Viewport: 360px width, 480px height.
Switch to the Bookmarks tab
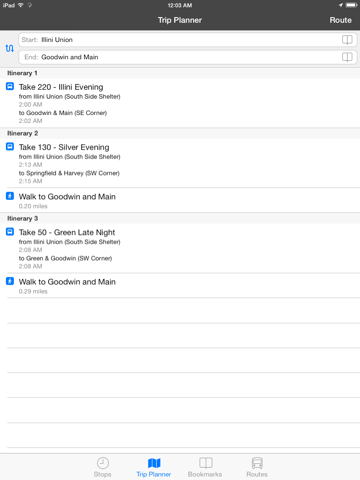pos(205,467)
